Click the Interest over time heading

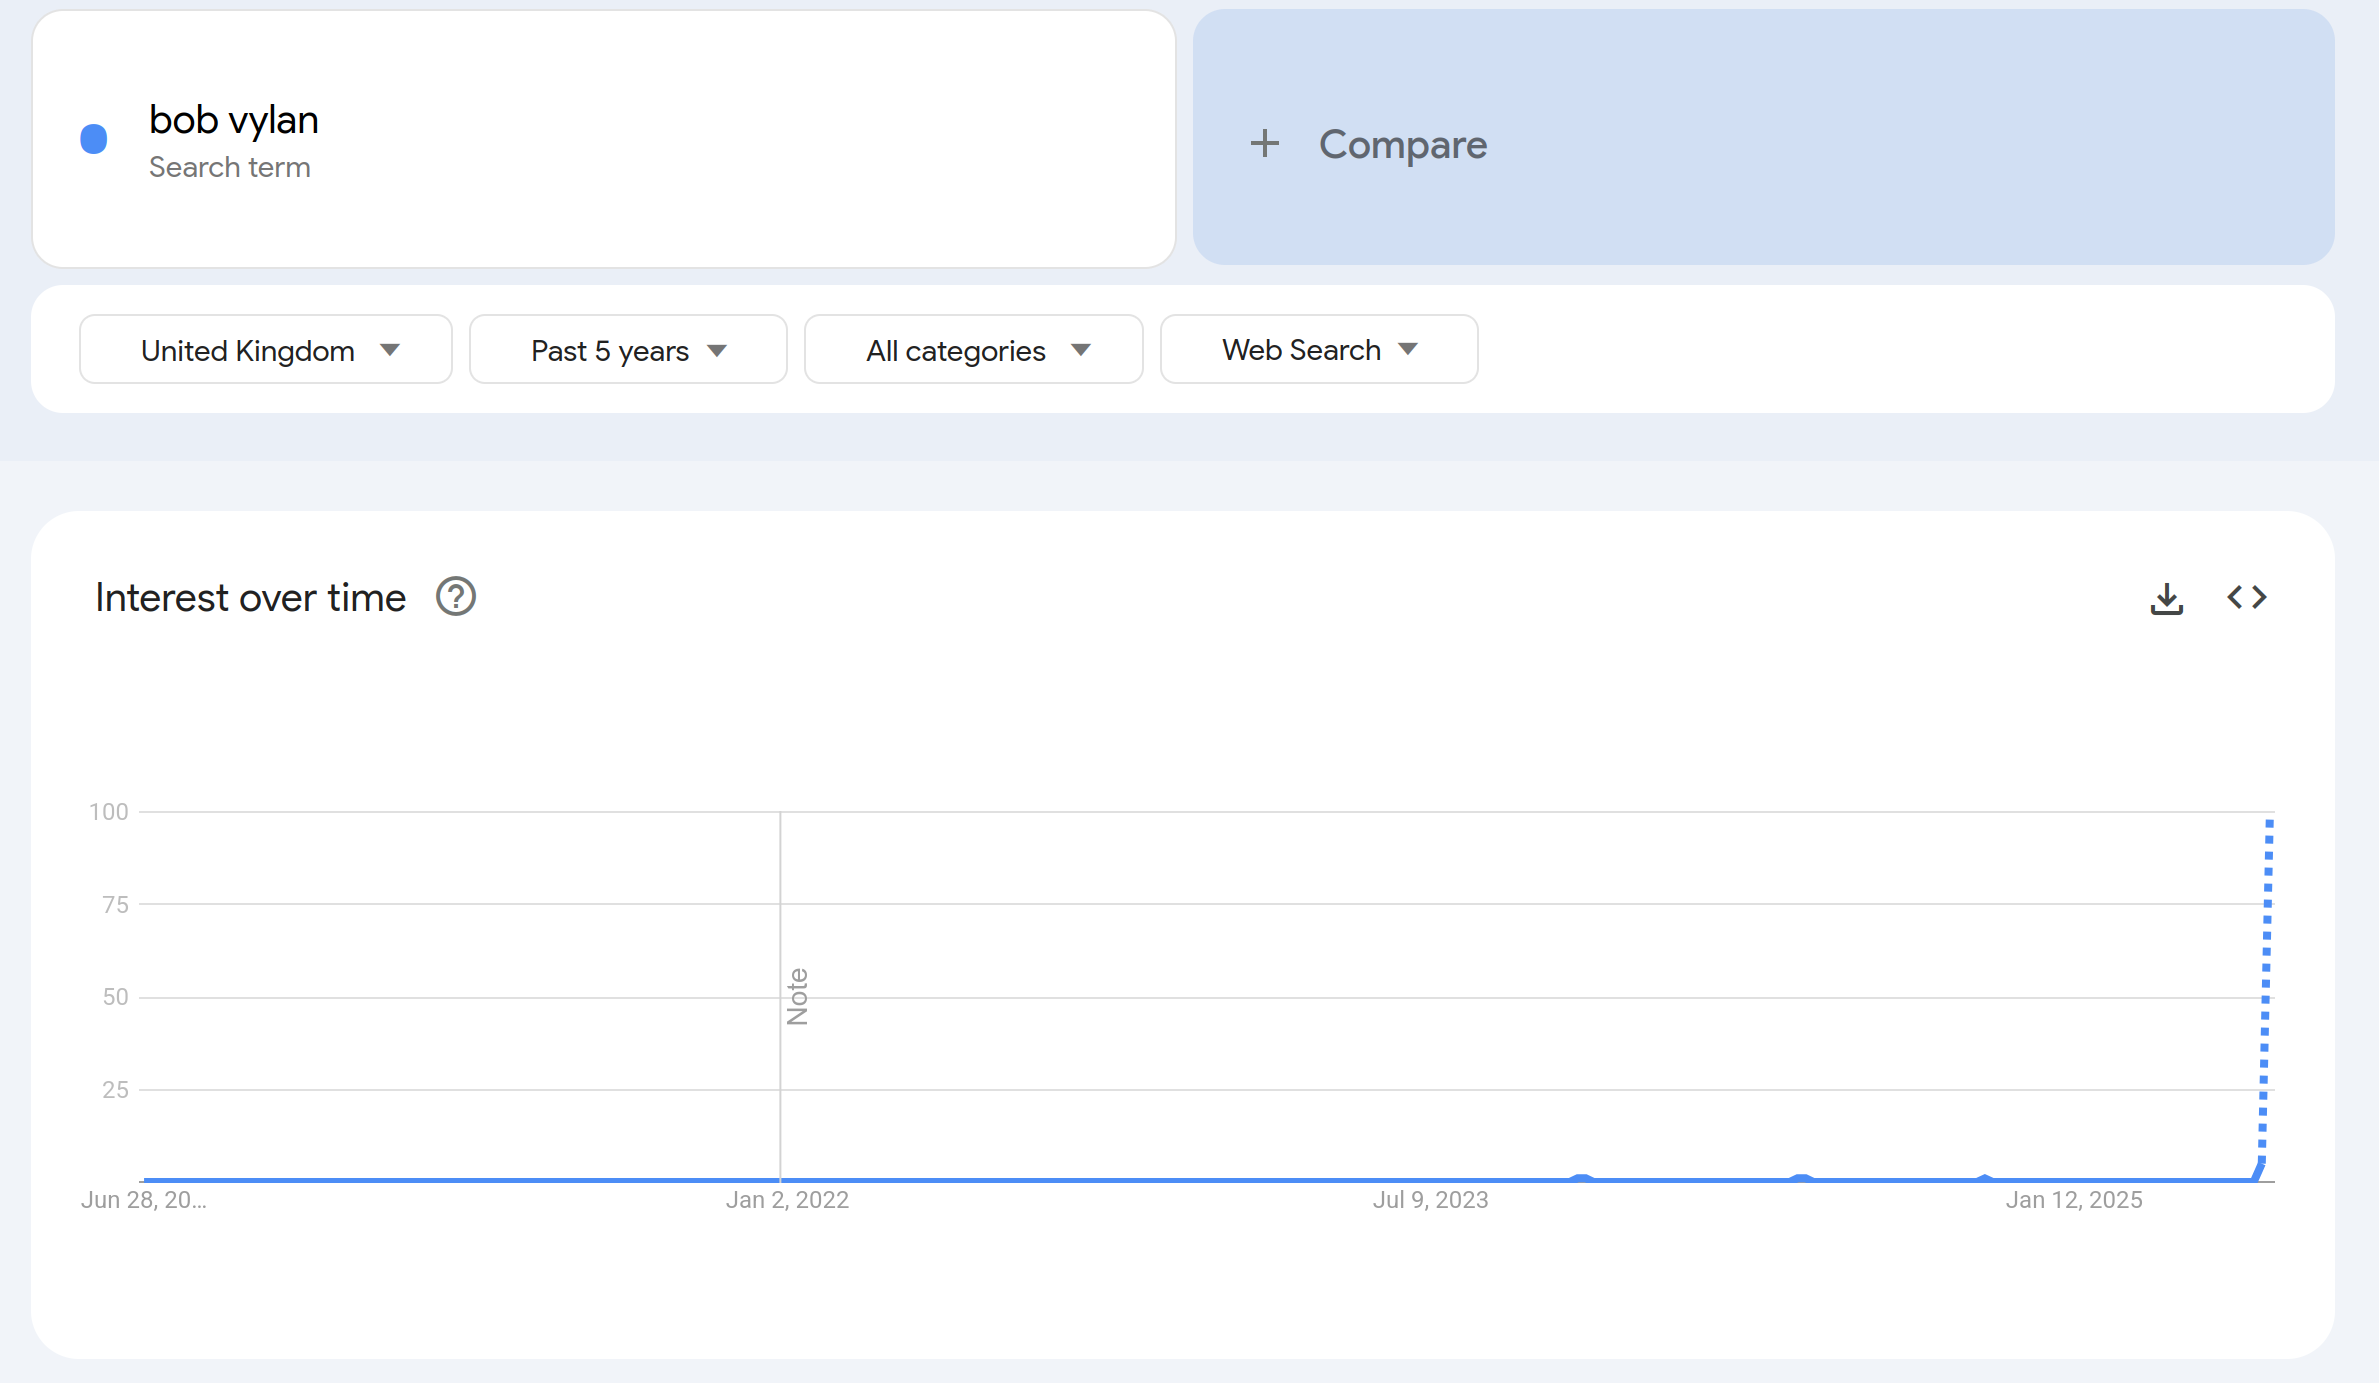point(250,597)
